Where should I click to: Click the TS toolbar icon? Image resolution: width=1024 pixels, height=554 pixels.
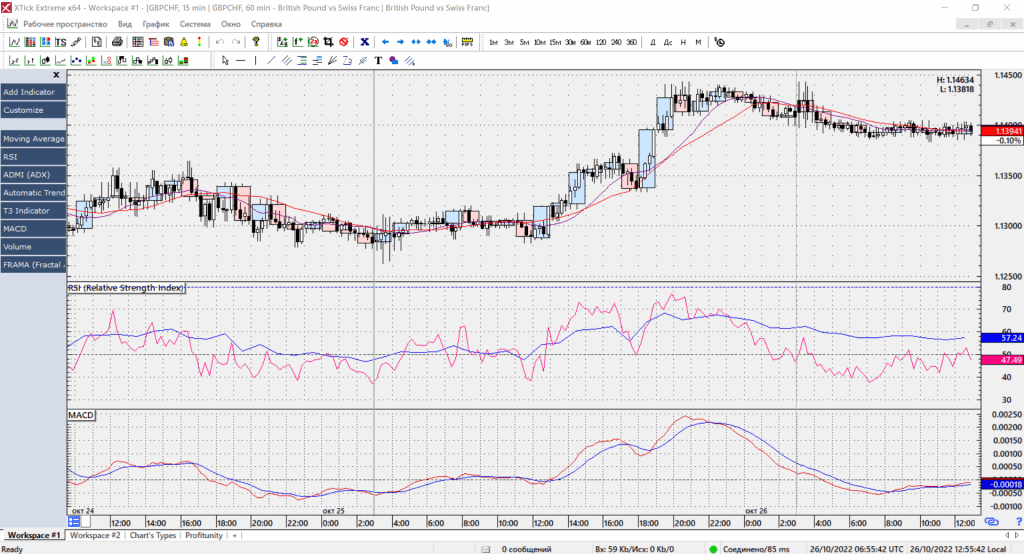[61, 42]
